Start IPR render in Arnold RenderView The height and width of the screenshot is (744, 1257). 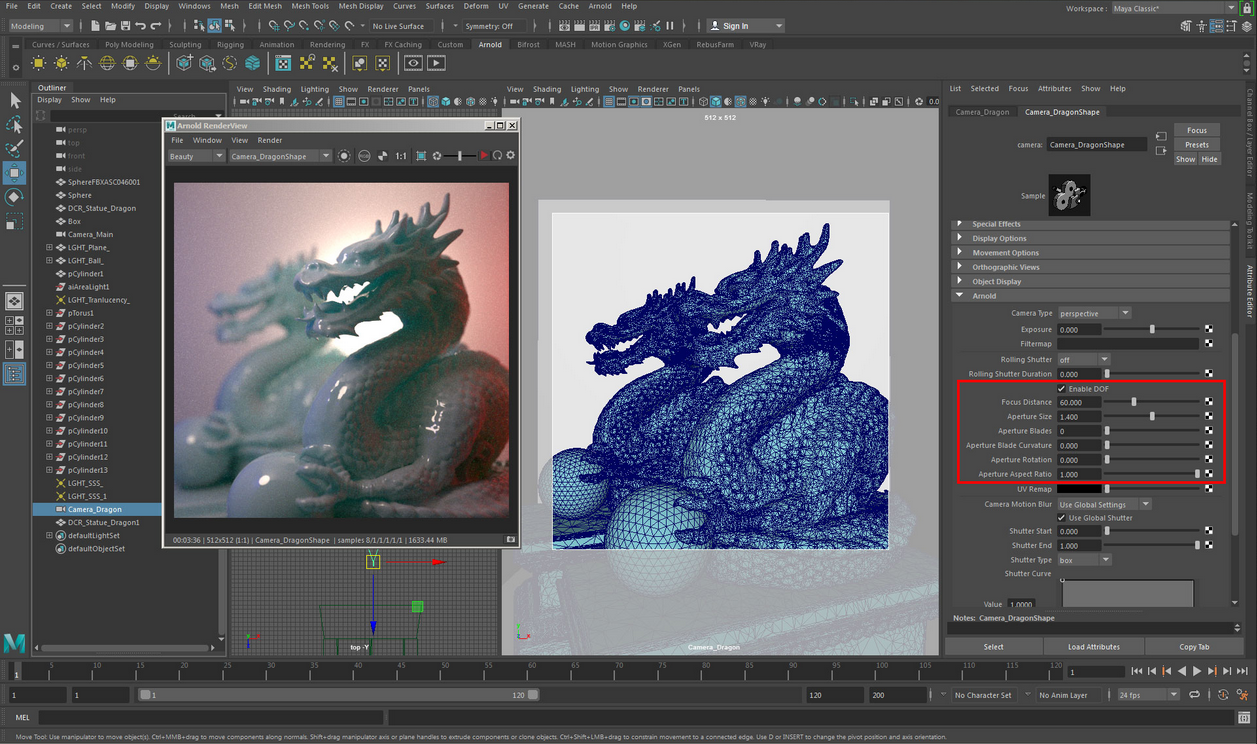(484, 156)
